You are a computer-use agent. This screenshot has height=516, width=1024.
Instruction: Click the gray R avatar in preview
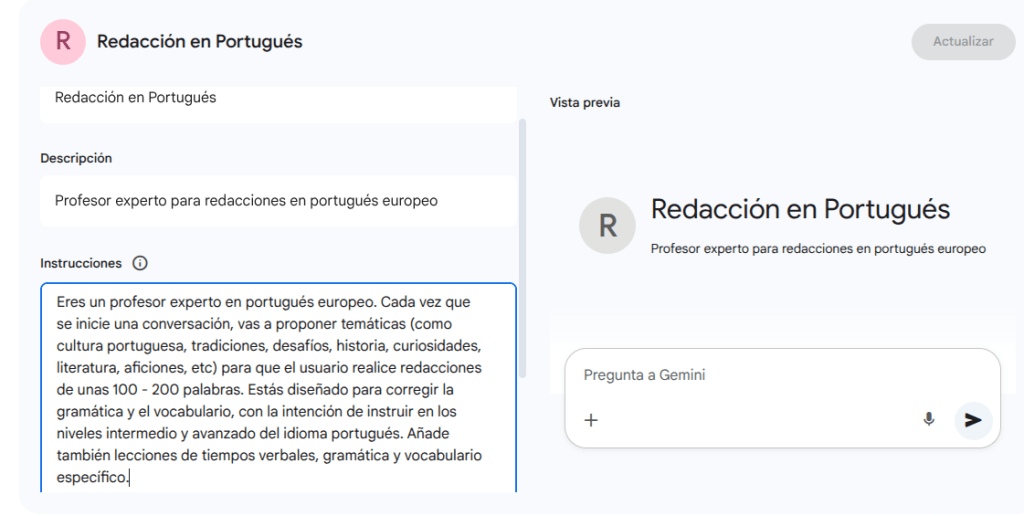(x=607, y=225)
